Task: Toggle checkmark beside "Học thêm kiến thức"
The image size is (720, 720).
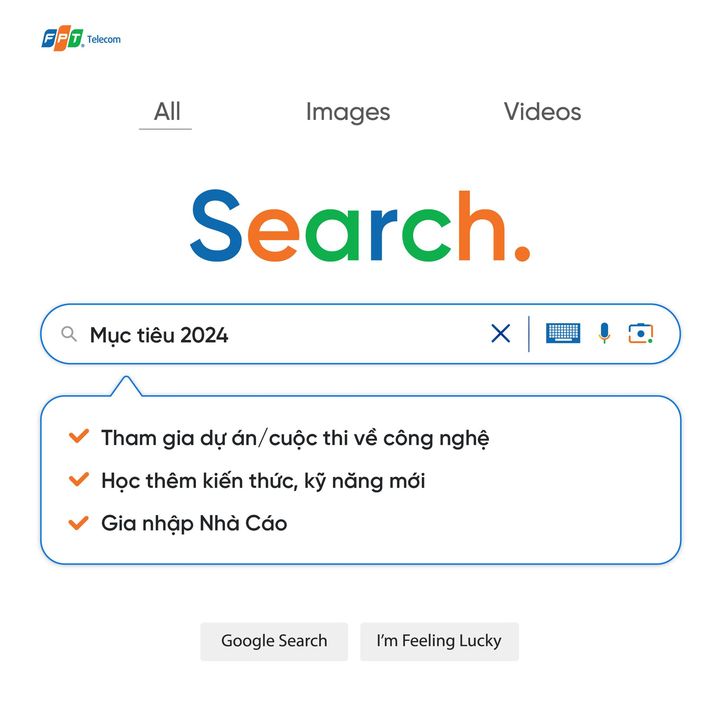Action: point(79,480)
